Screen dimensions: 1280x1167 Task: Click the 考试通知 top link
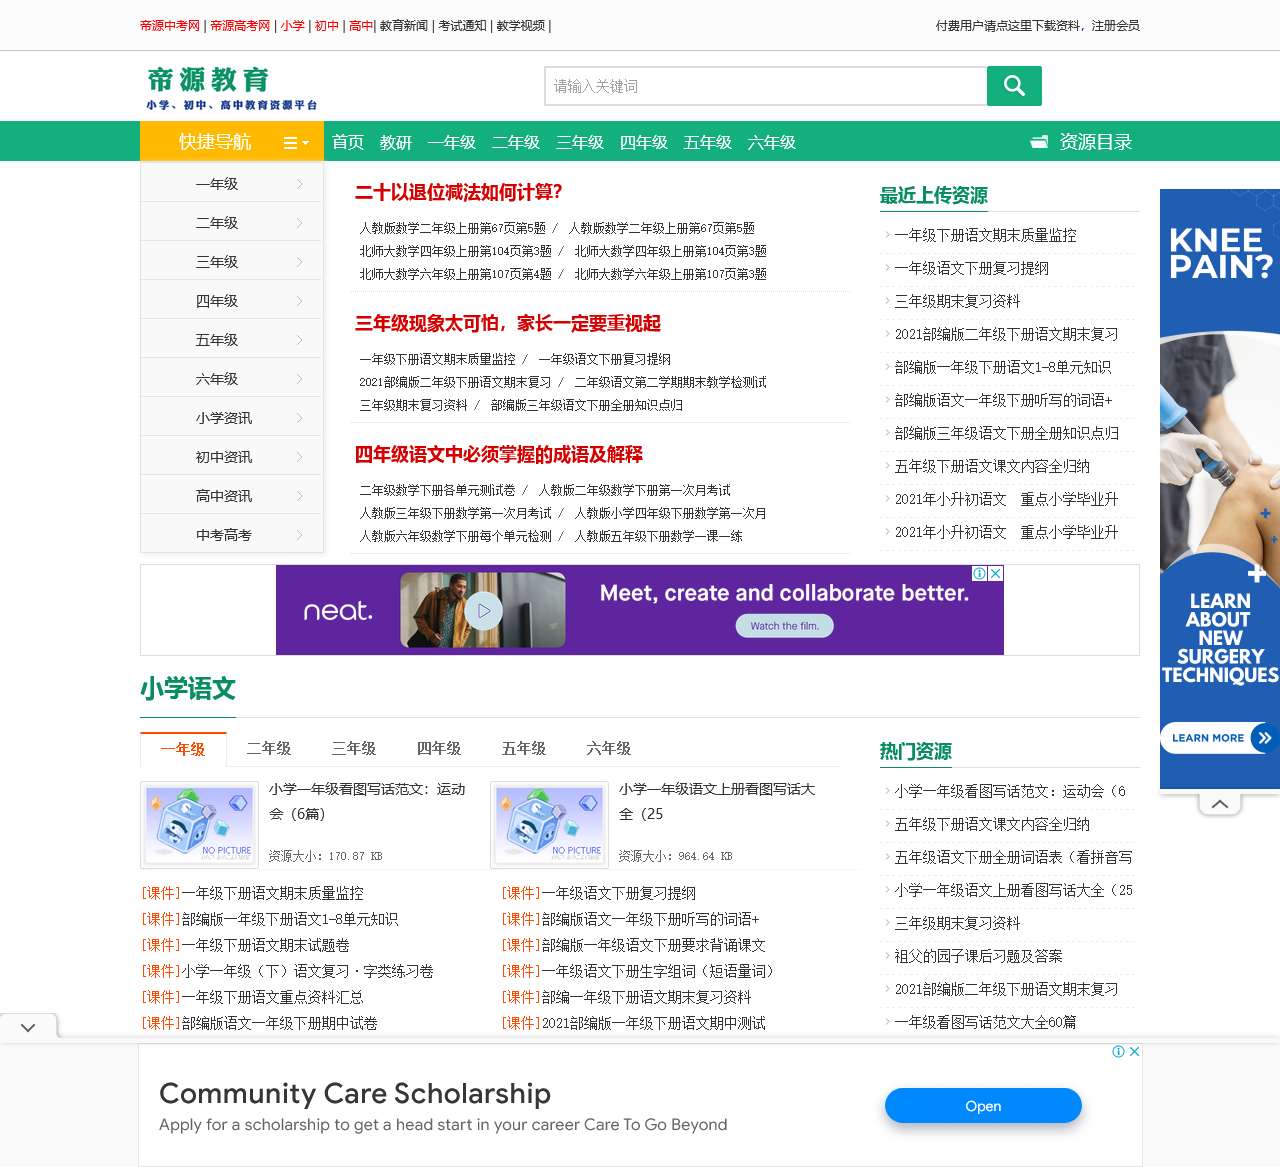(463, 26)
